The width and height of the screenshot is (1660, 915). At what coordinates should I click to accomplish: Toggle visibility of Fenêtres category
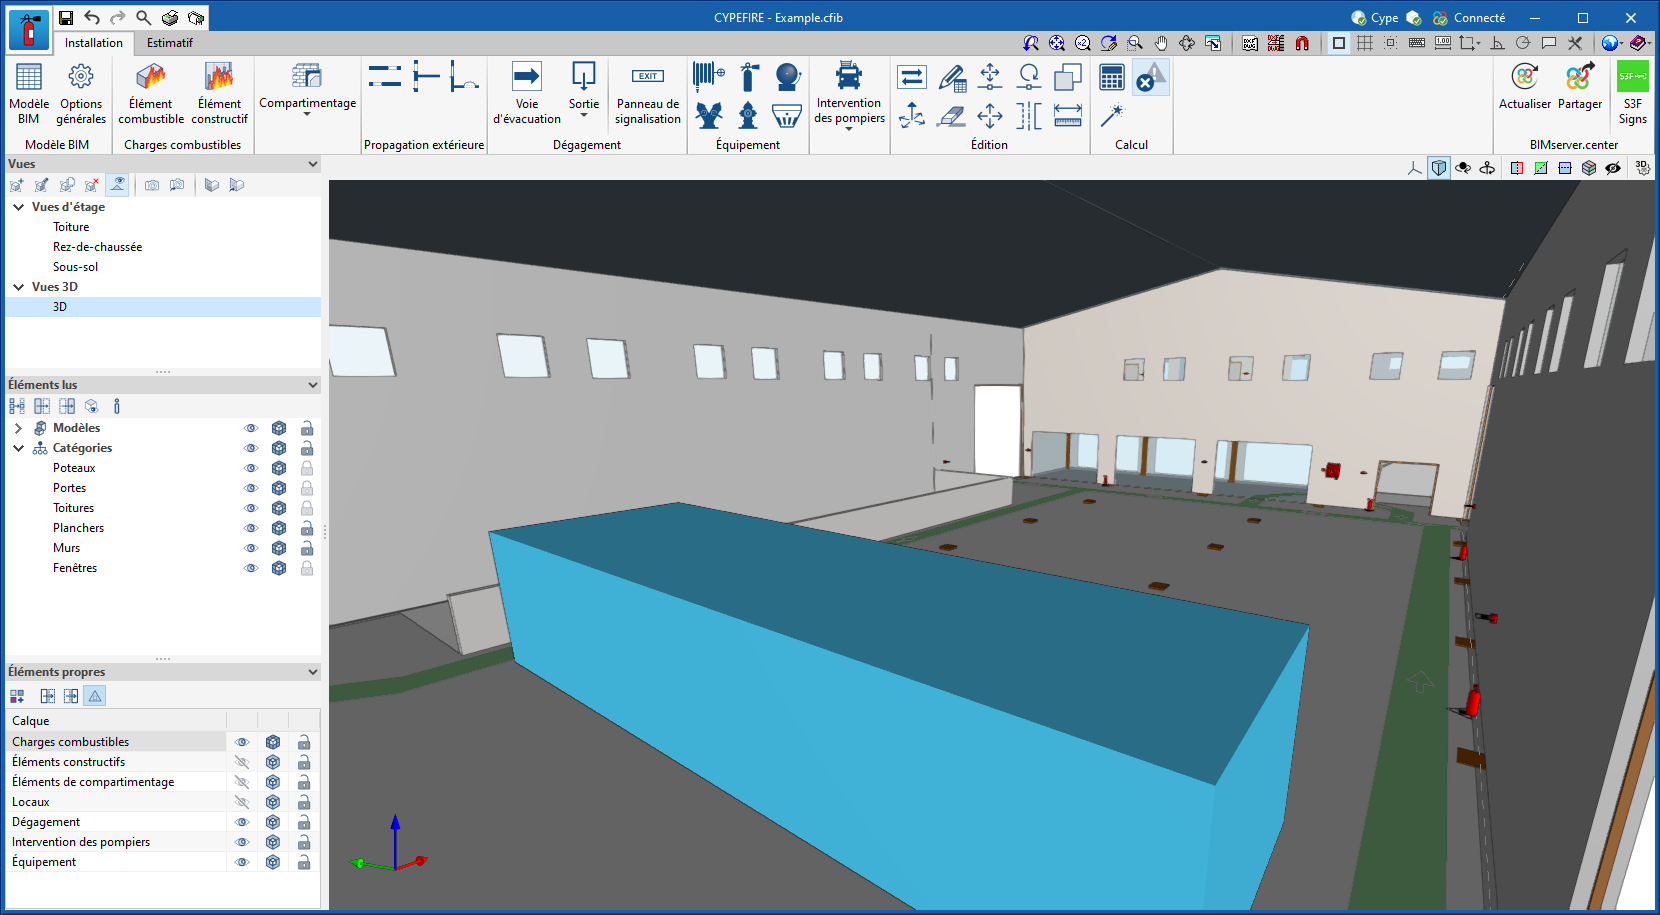point(251,568)
